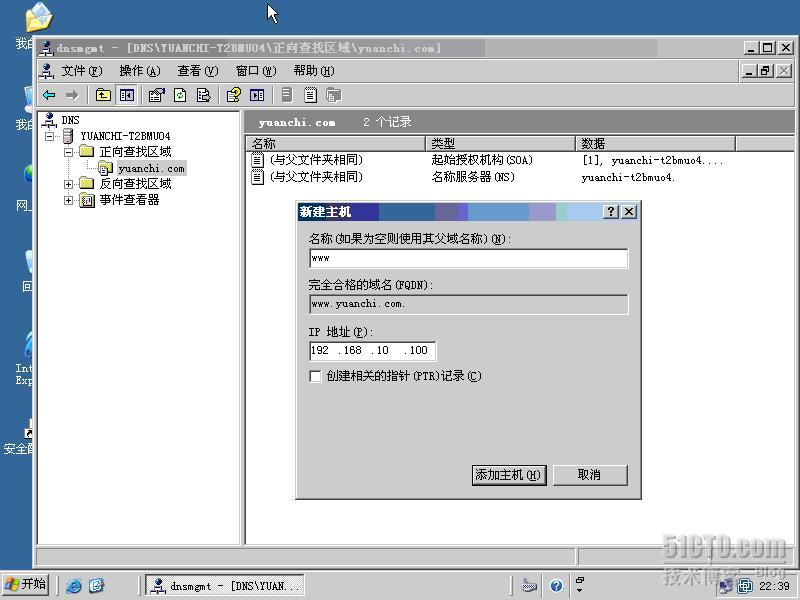Click the blue Back arrow in toolbar
This screenshot has width=800, height=600.
(x=49, y=95)
